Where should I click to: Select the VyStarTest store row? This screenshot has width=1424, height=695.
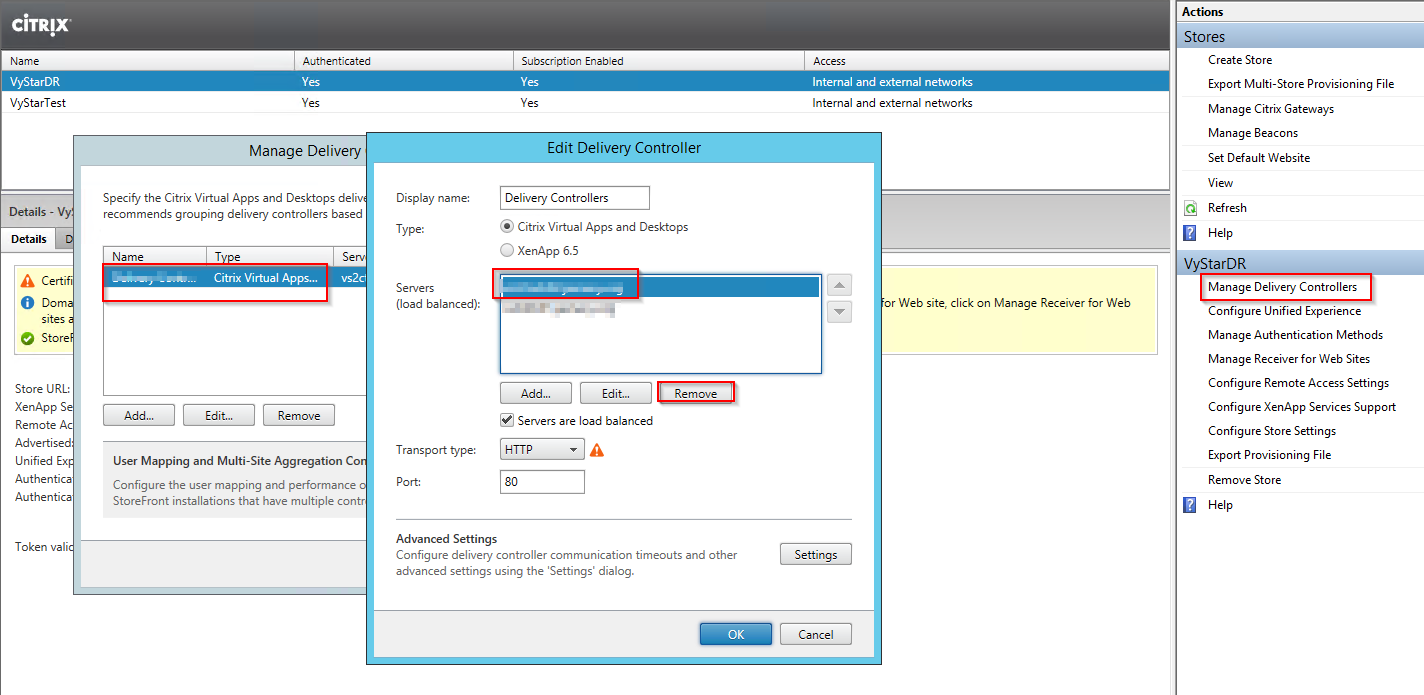(x=585, y=103)
